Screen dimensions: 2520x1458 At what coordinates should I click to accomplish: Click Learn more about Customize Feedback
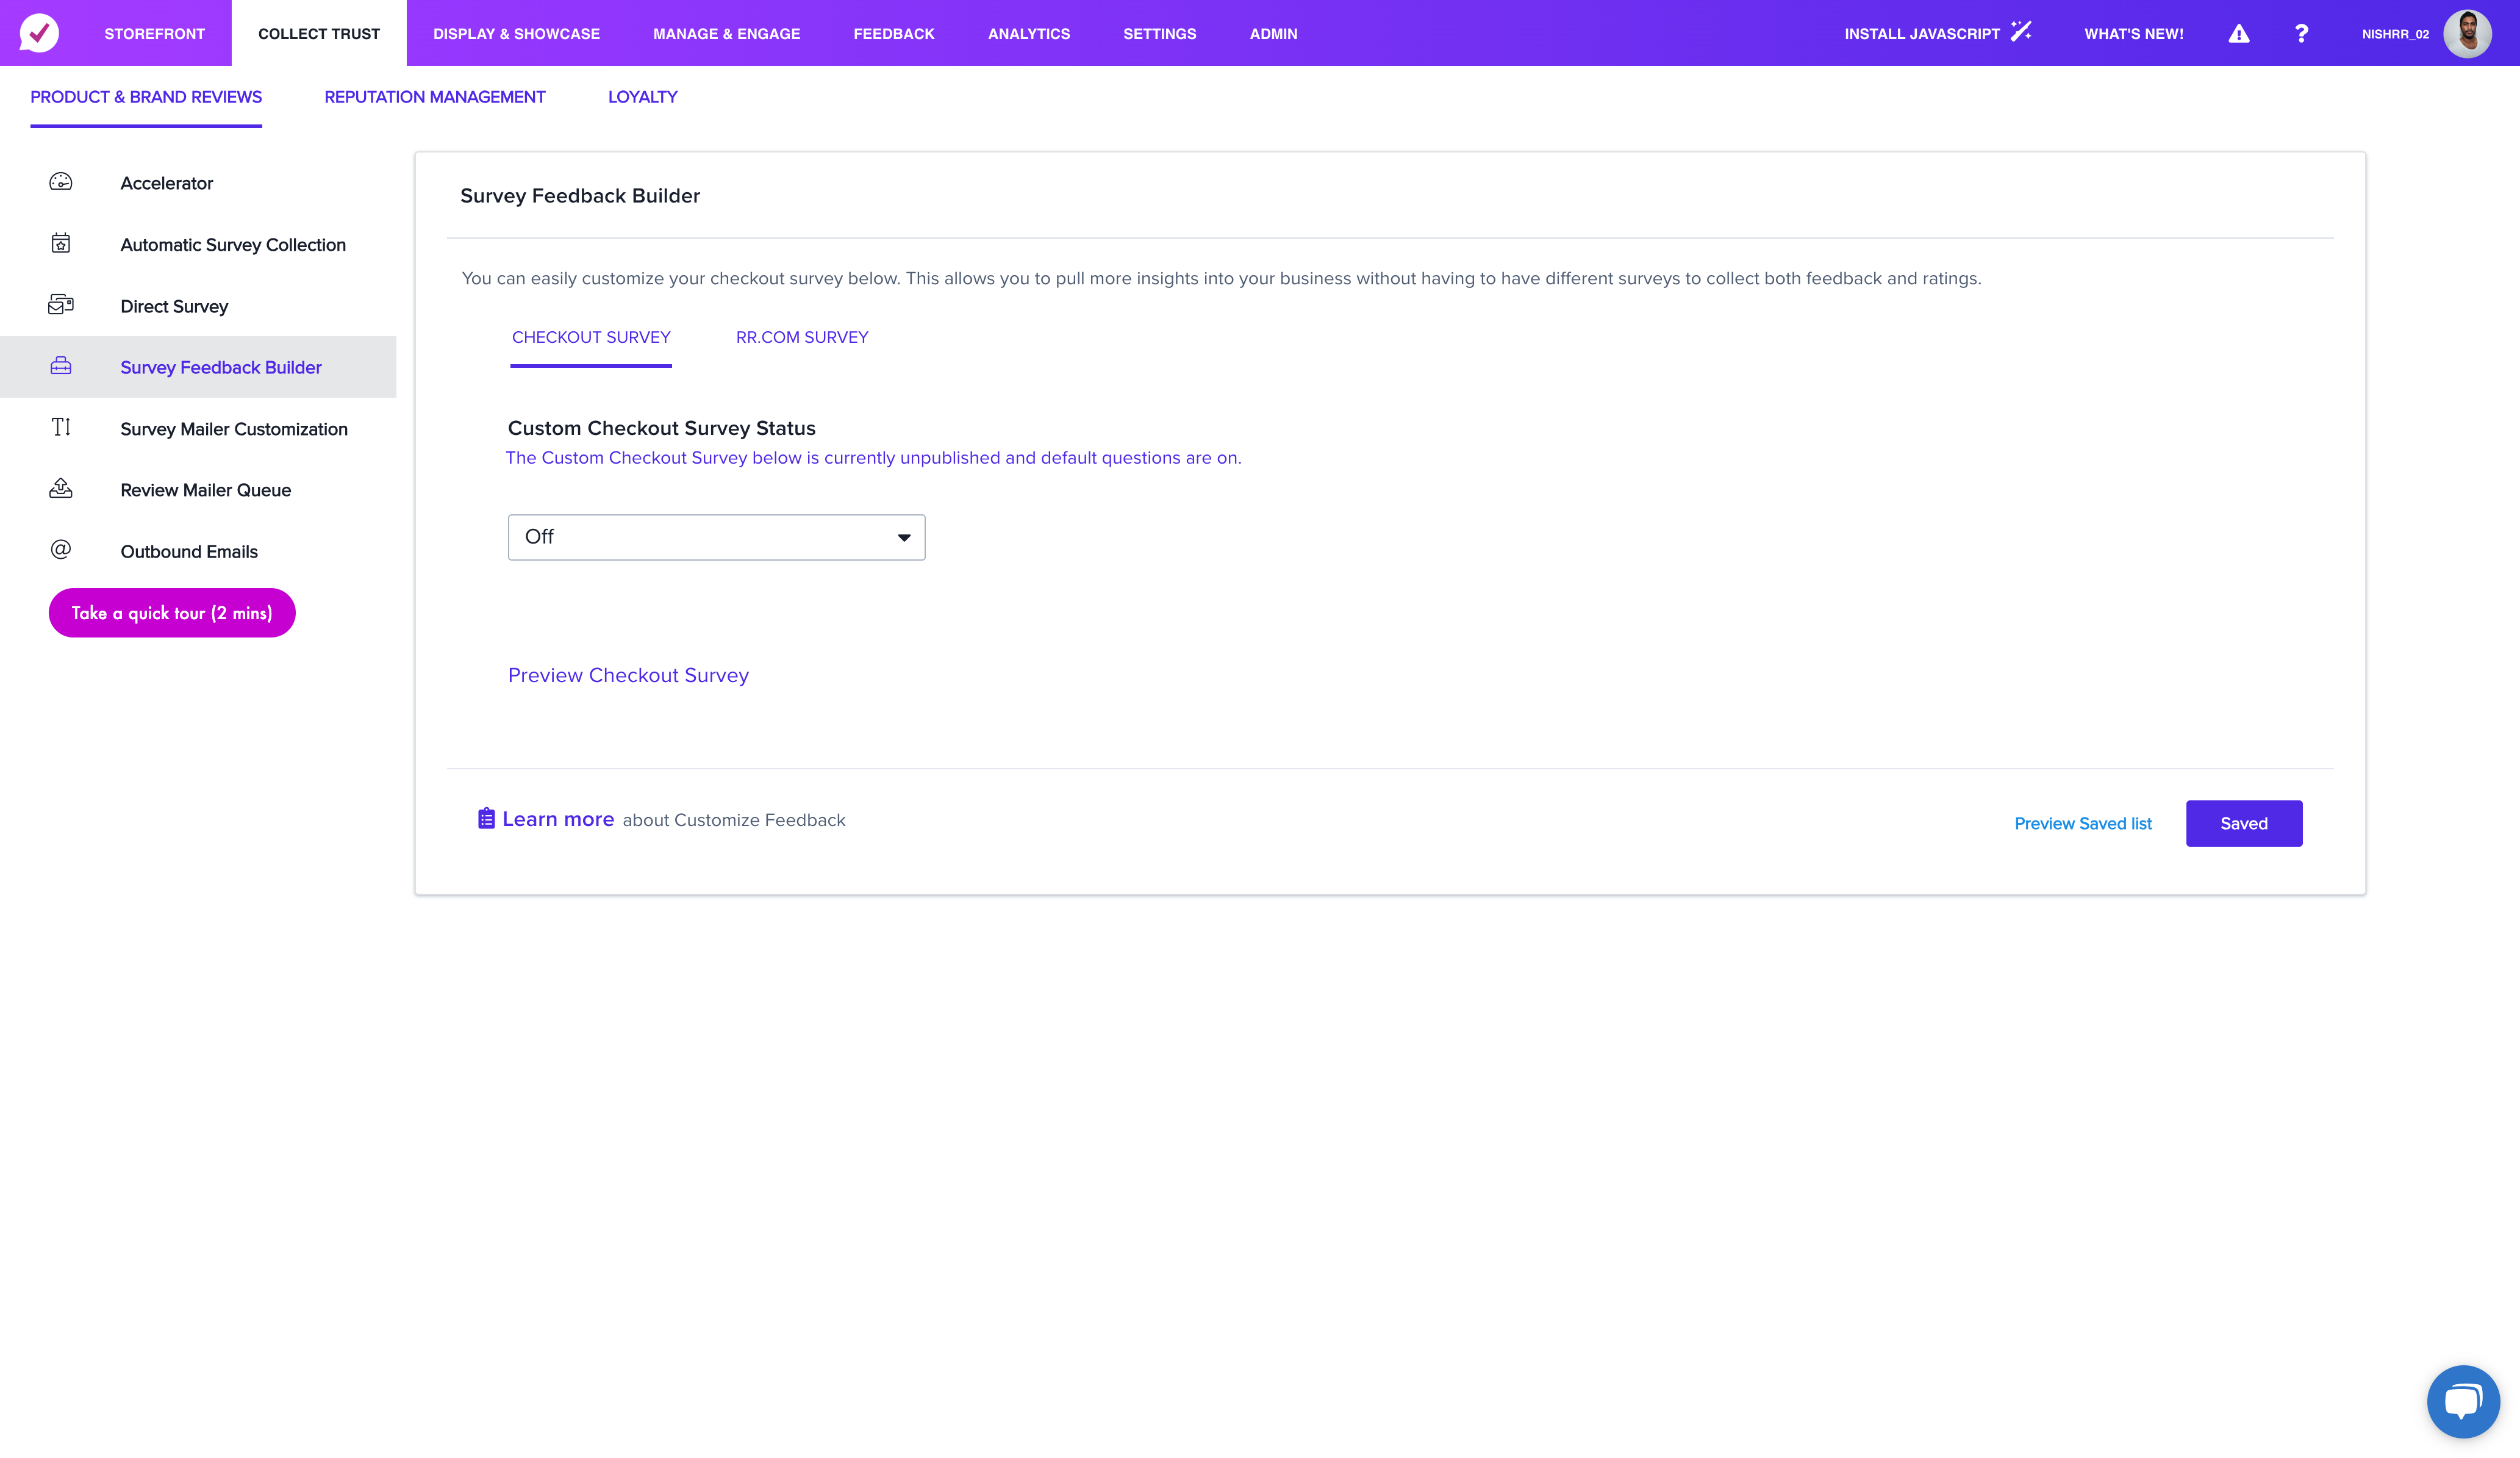558,819
